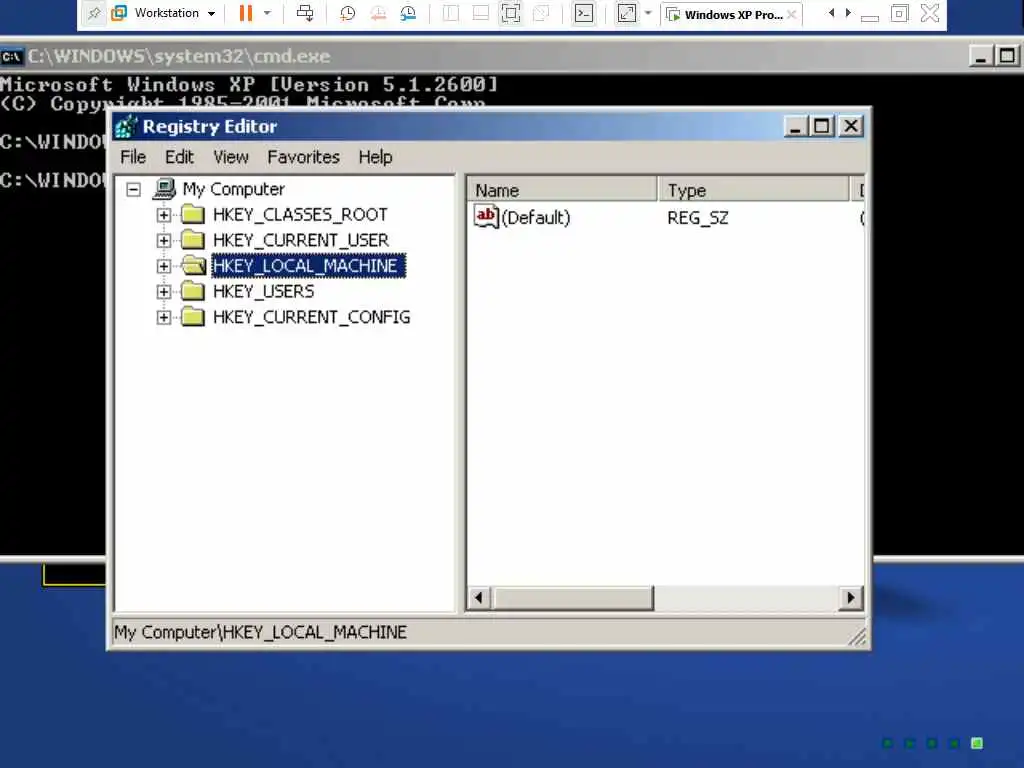The image size is (1024, 768).
Task: Go to previous tab arrow
Action: (x=831, y=13)
